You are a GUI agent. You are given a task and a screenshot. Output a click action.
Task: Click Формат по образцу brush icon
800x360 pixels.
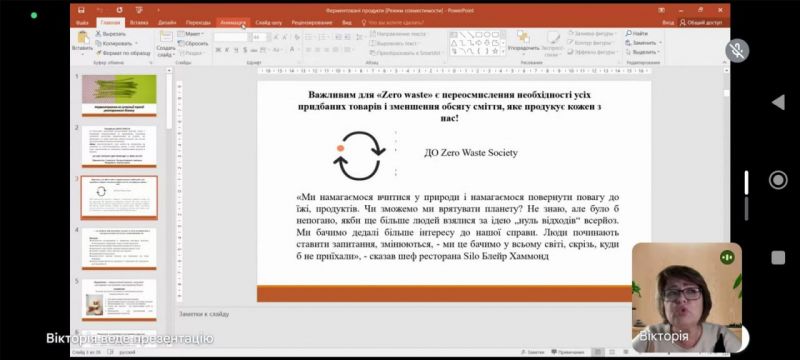[x=98, y=53]
